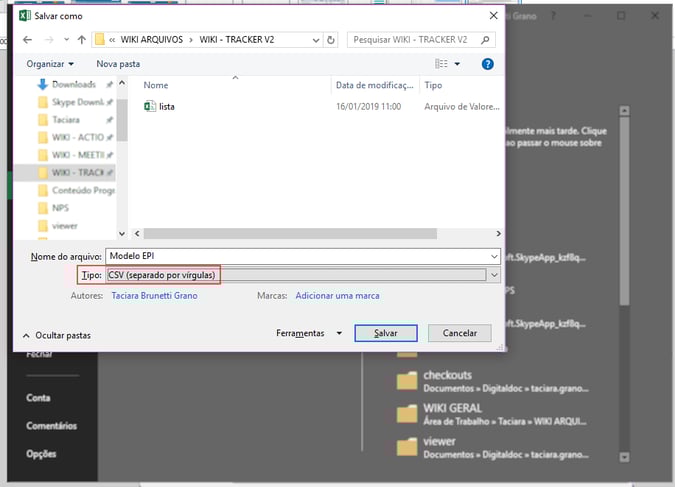Go back using the back arrow
This screenshot has height=487, width=675.
28,40
